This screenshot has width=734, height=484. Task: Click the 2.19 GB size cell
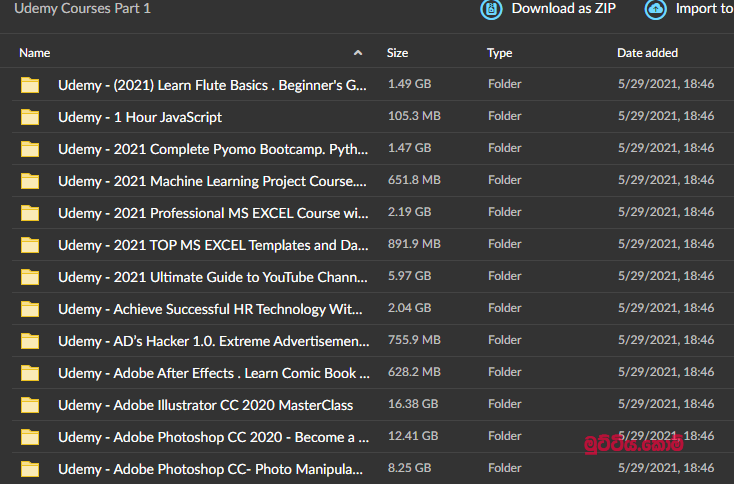410,212
